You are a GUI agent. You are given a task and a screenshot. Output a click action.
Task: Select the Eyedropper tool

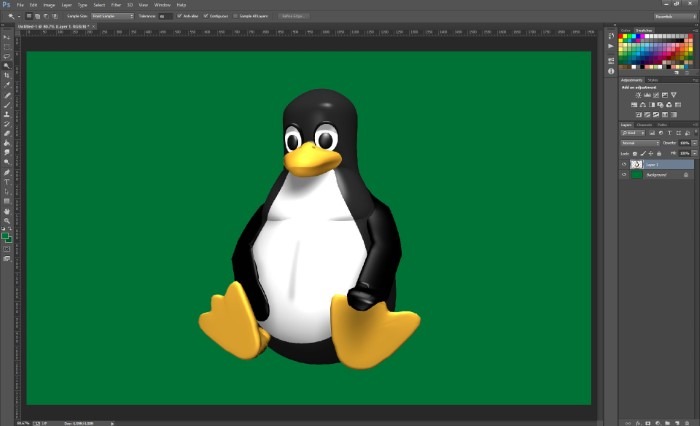click(7, 85)
